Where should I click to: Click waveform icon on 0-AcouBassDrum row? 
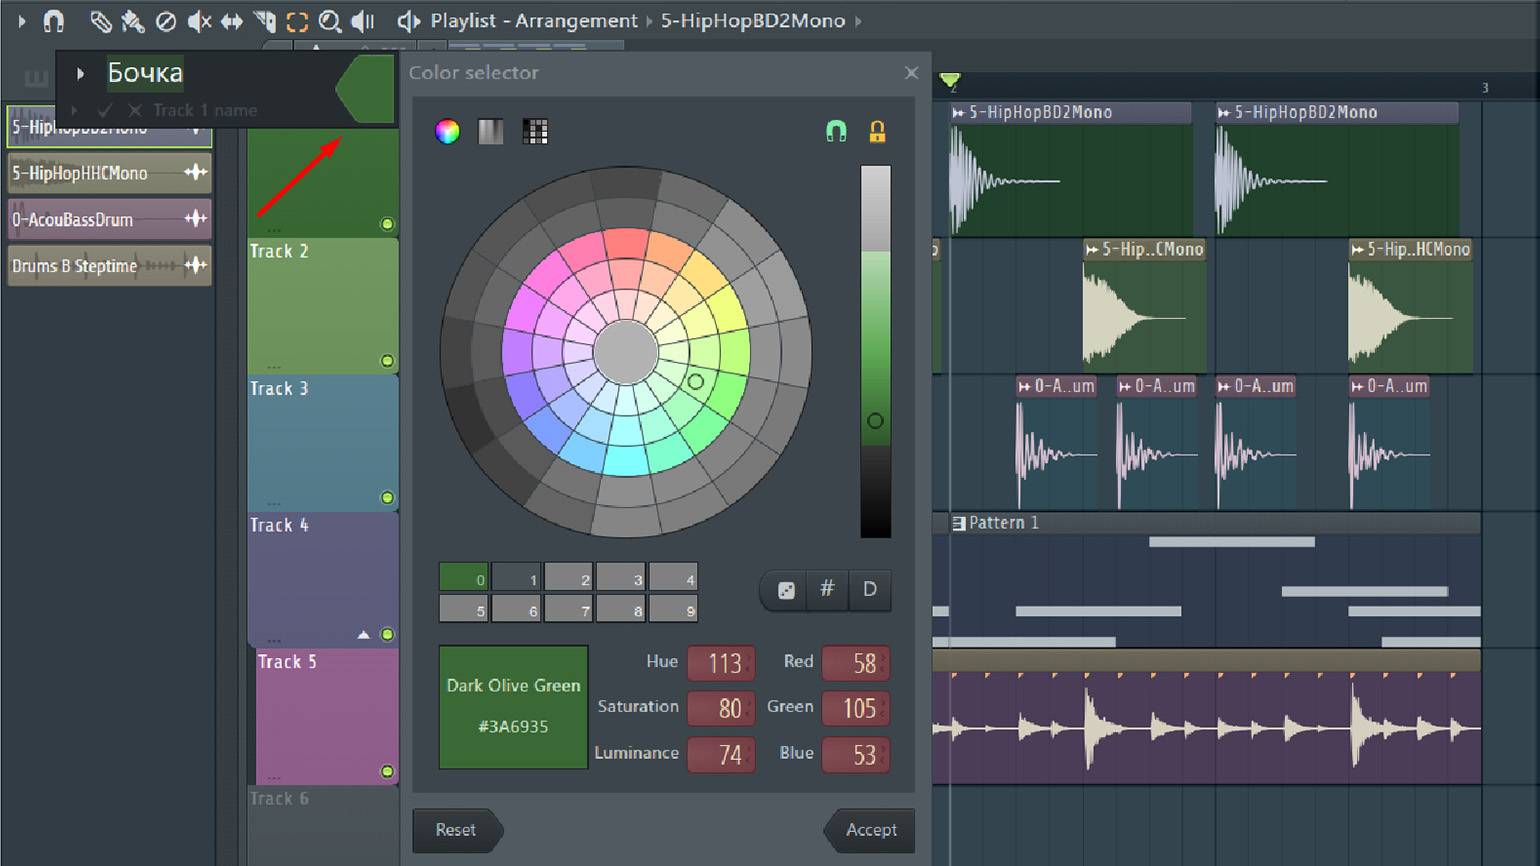195,218
